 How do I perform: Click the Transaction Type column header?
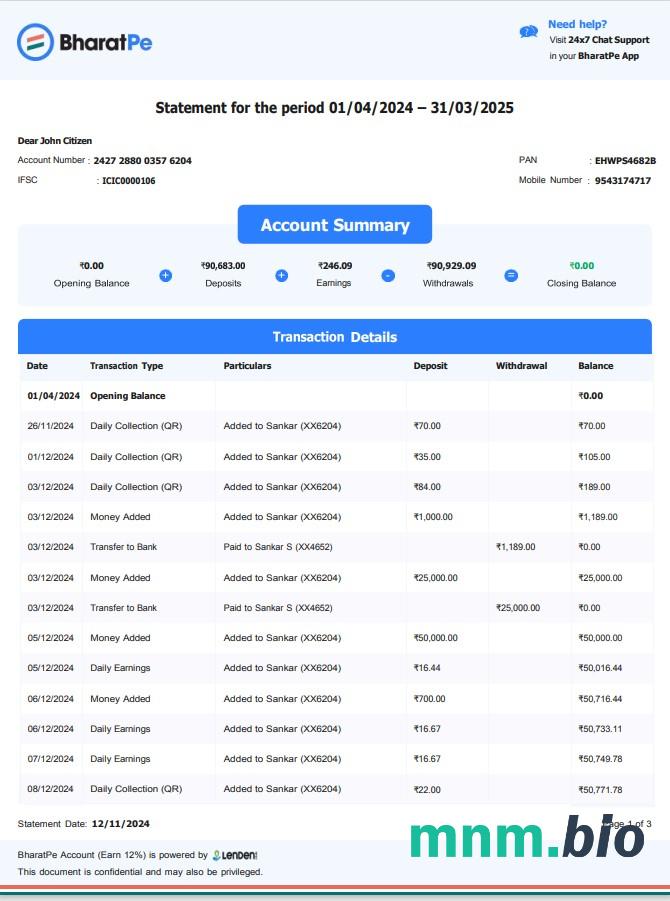coord(126,366)
